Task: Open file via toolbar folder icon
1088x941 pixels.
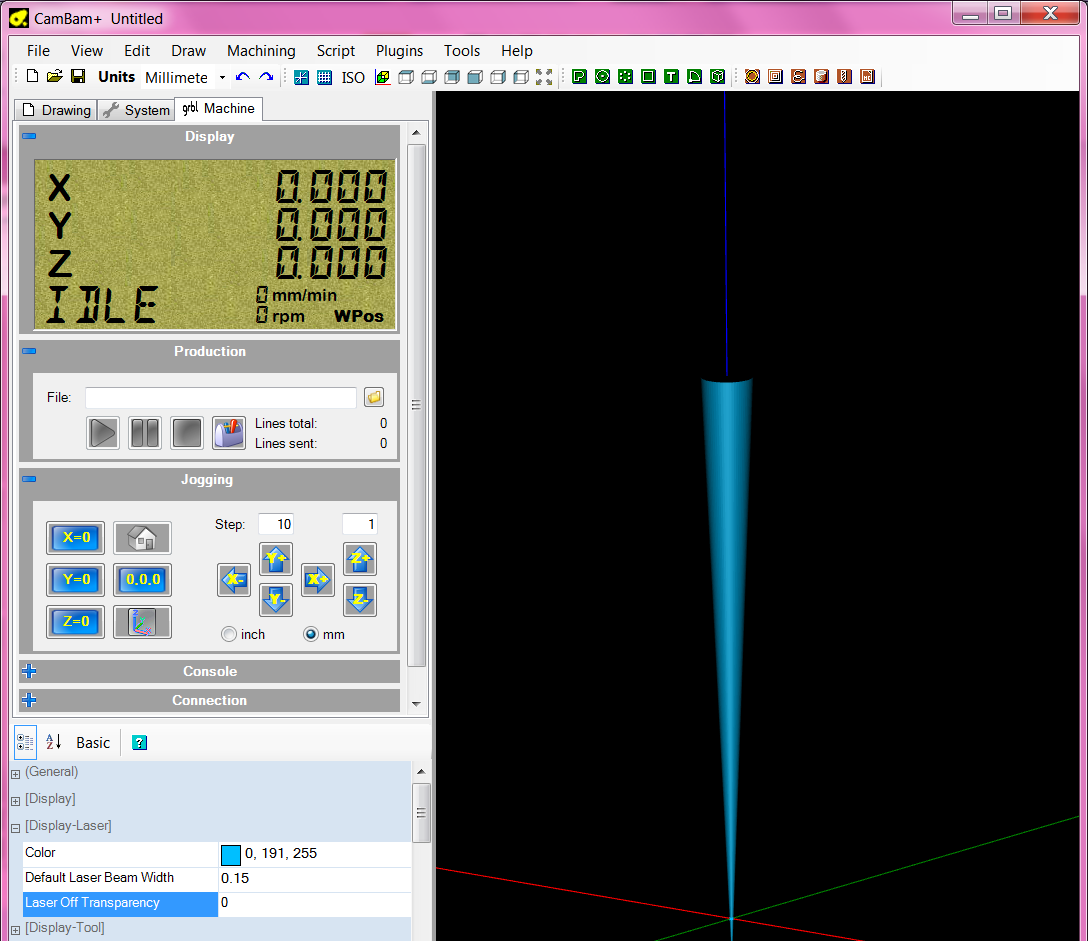Action: [55, 76]
